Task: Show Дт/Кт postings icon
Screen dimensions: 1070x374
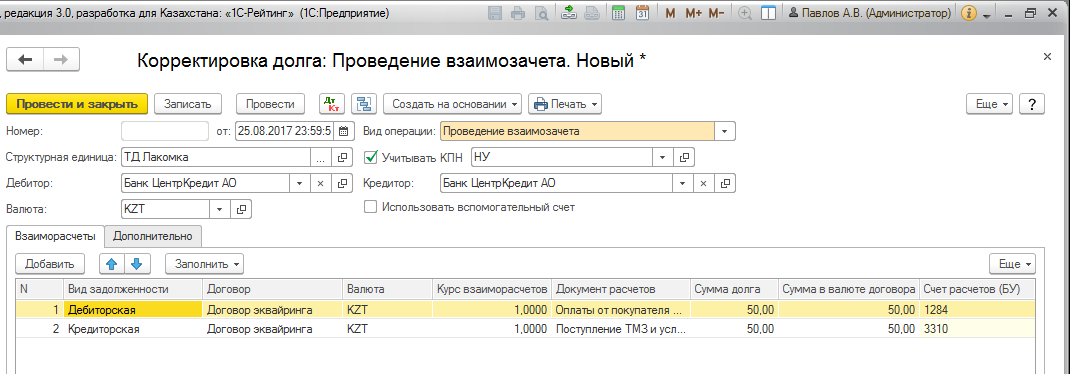Action: pyautogui.click(x=333, y=104)
